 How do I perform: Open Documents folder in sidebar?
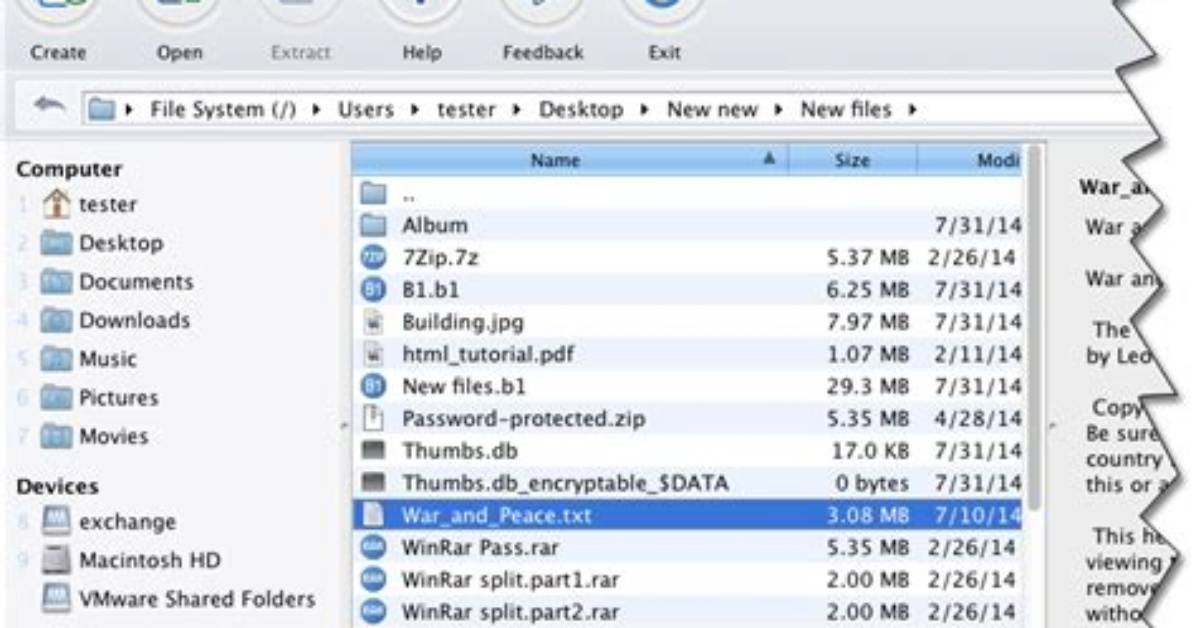coord(117,282)
